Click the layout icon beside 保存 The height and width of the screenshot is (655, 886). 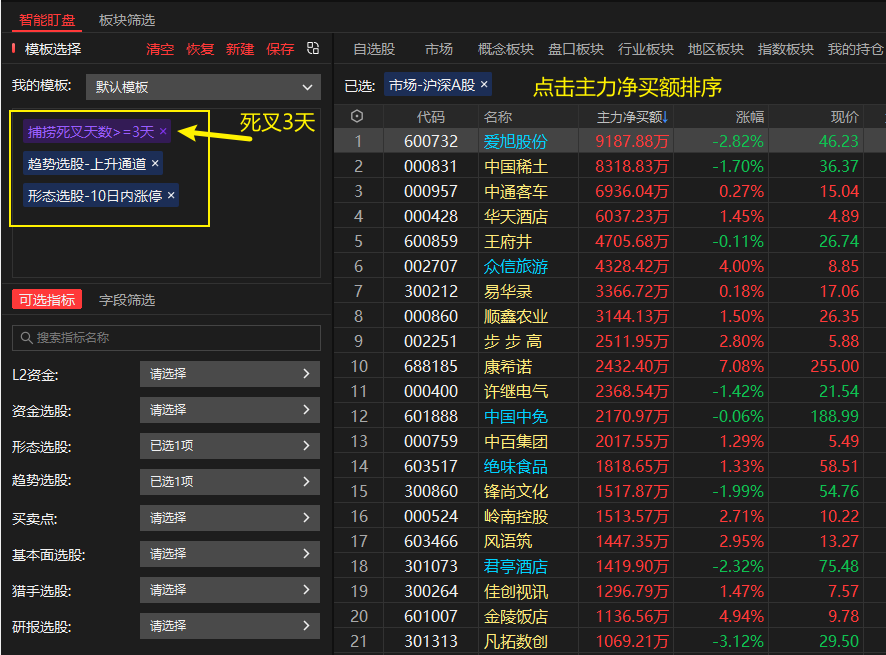pos(312,49)
